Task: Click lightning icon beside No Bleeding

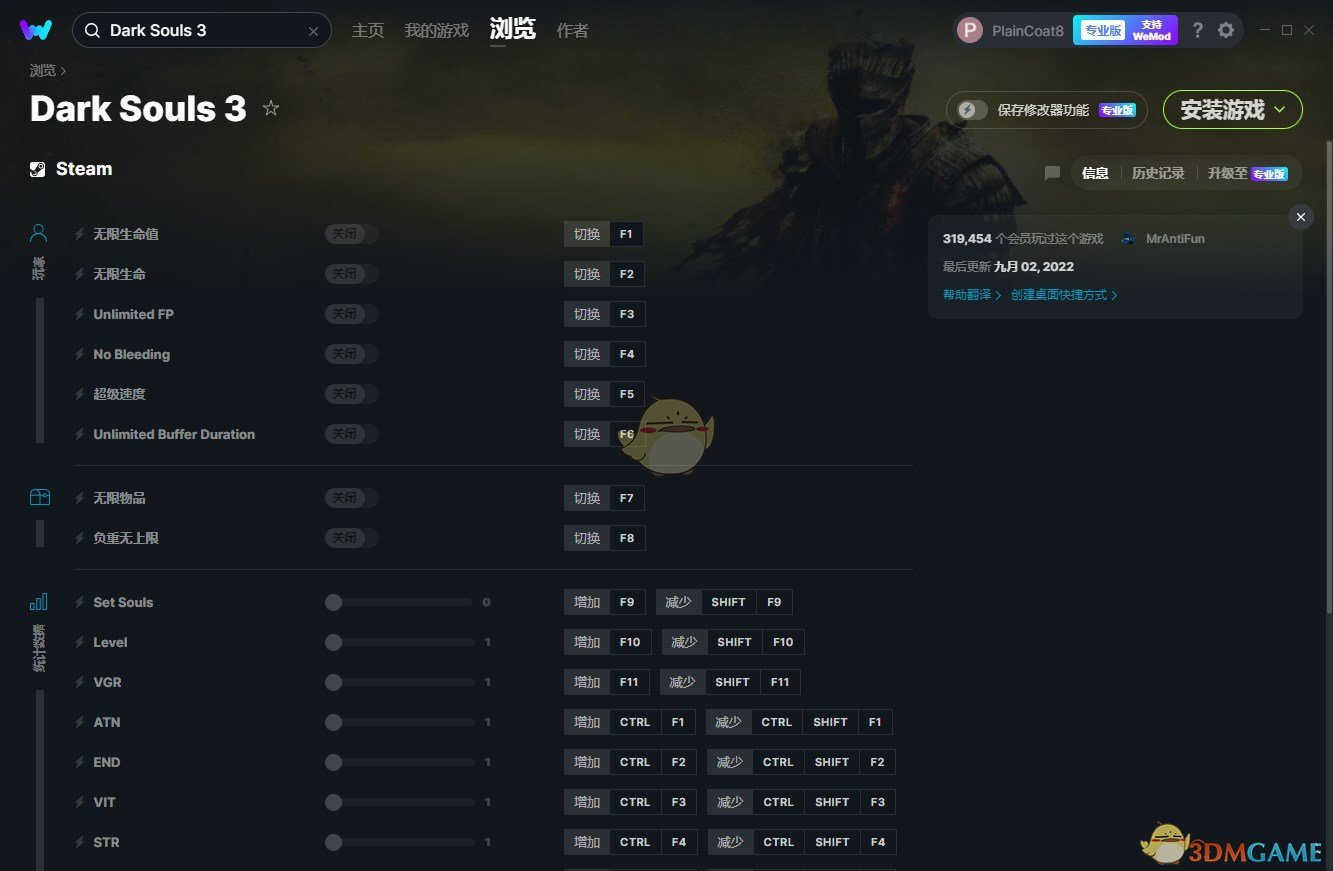Action: pos(80,354)
